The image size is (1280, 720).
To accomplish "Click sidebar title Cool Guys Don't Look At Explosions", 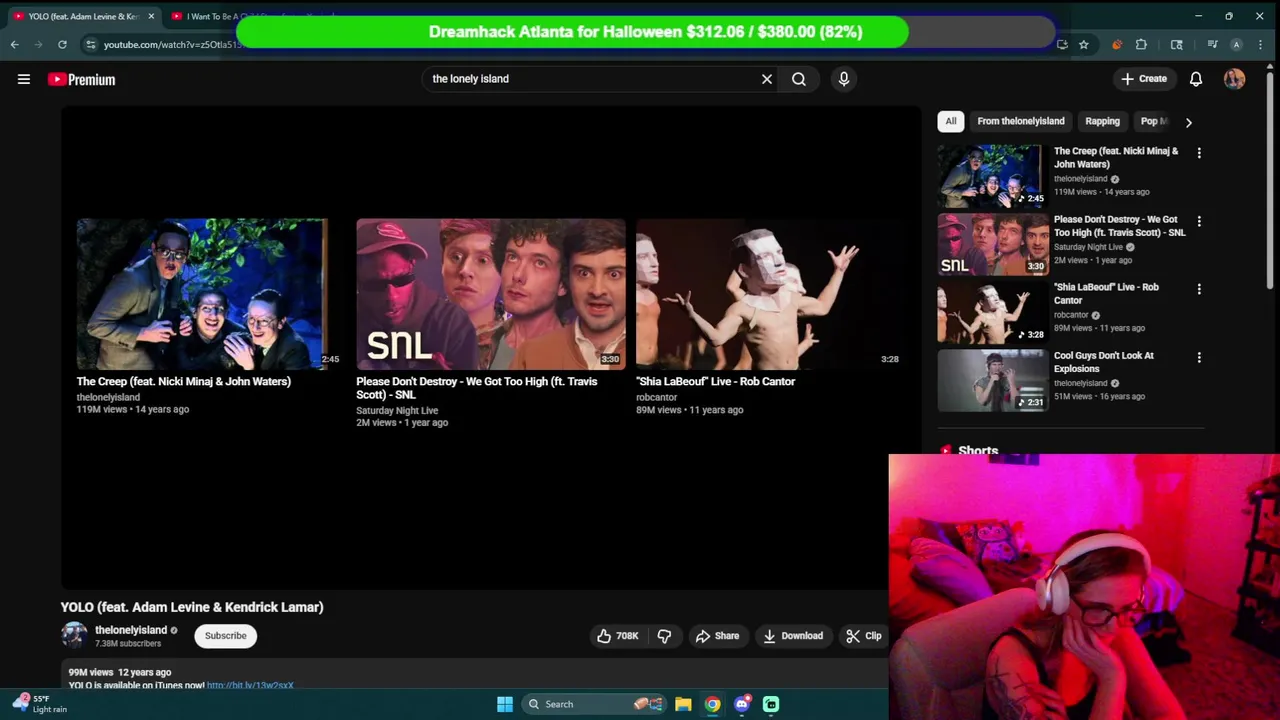I will click(1104, 362).
